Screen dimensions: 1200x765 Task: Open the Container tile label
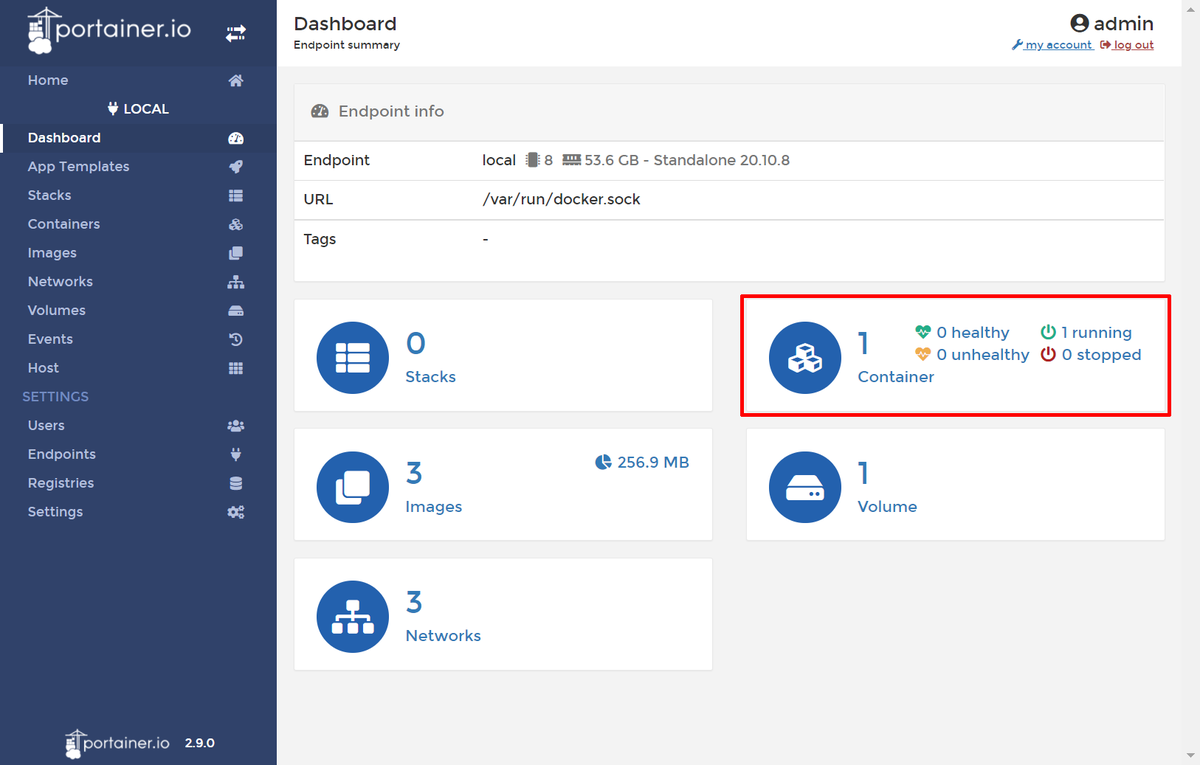[x=896, y=377]
